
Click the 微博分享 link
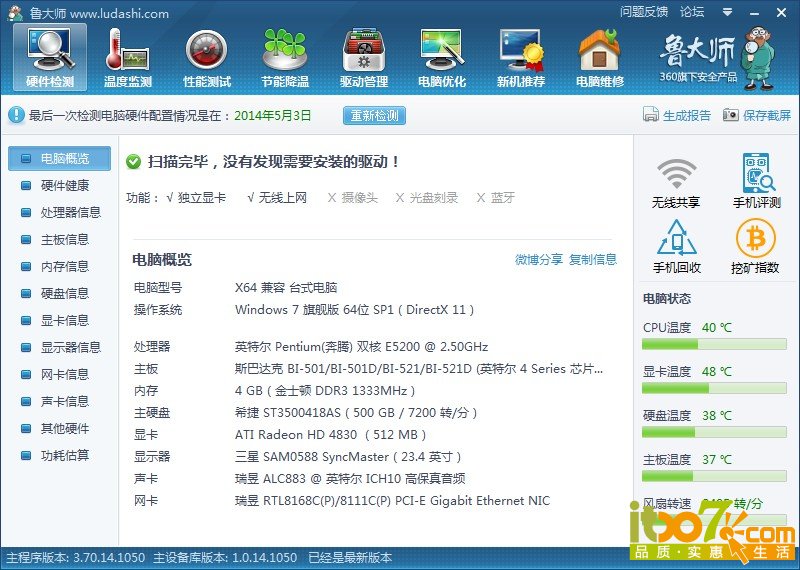pos(539,260)
